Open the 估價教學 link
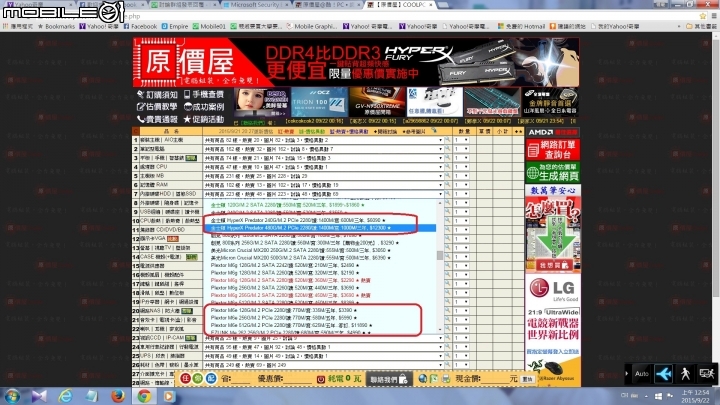720x405 pixels. click(x=157, y=107)
